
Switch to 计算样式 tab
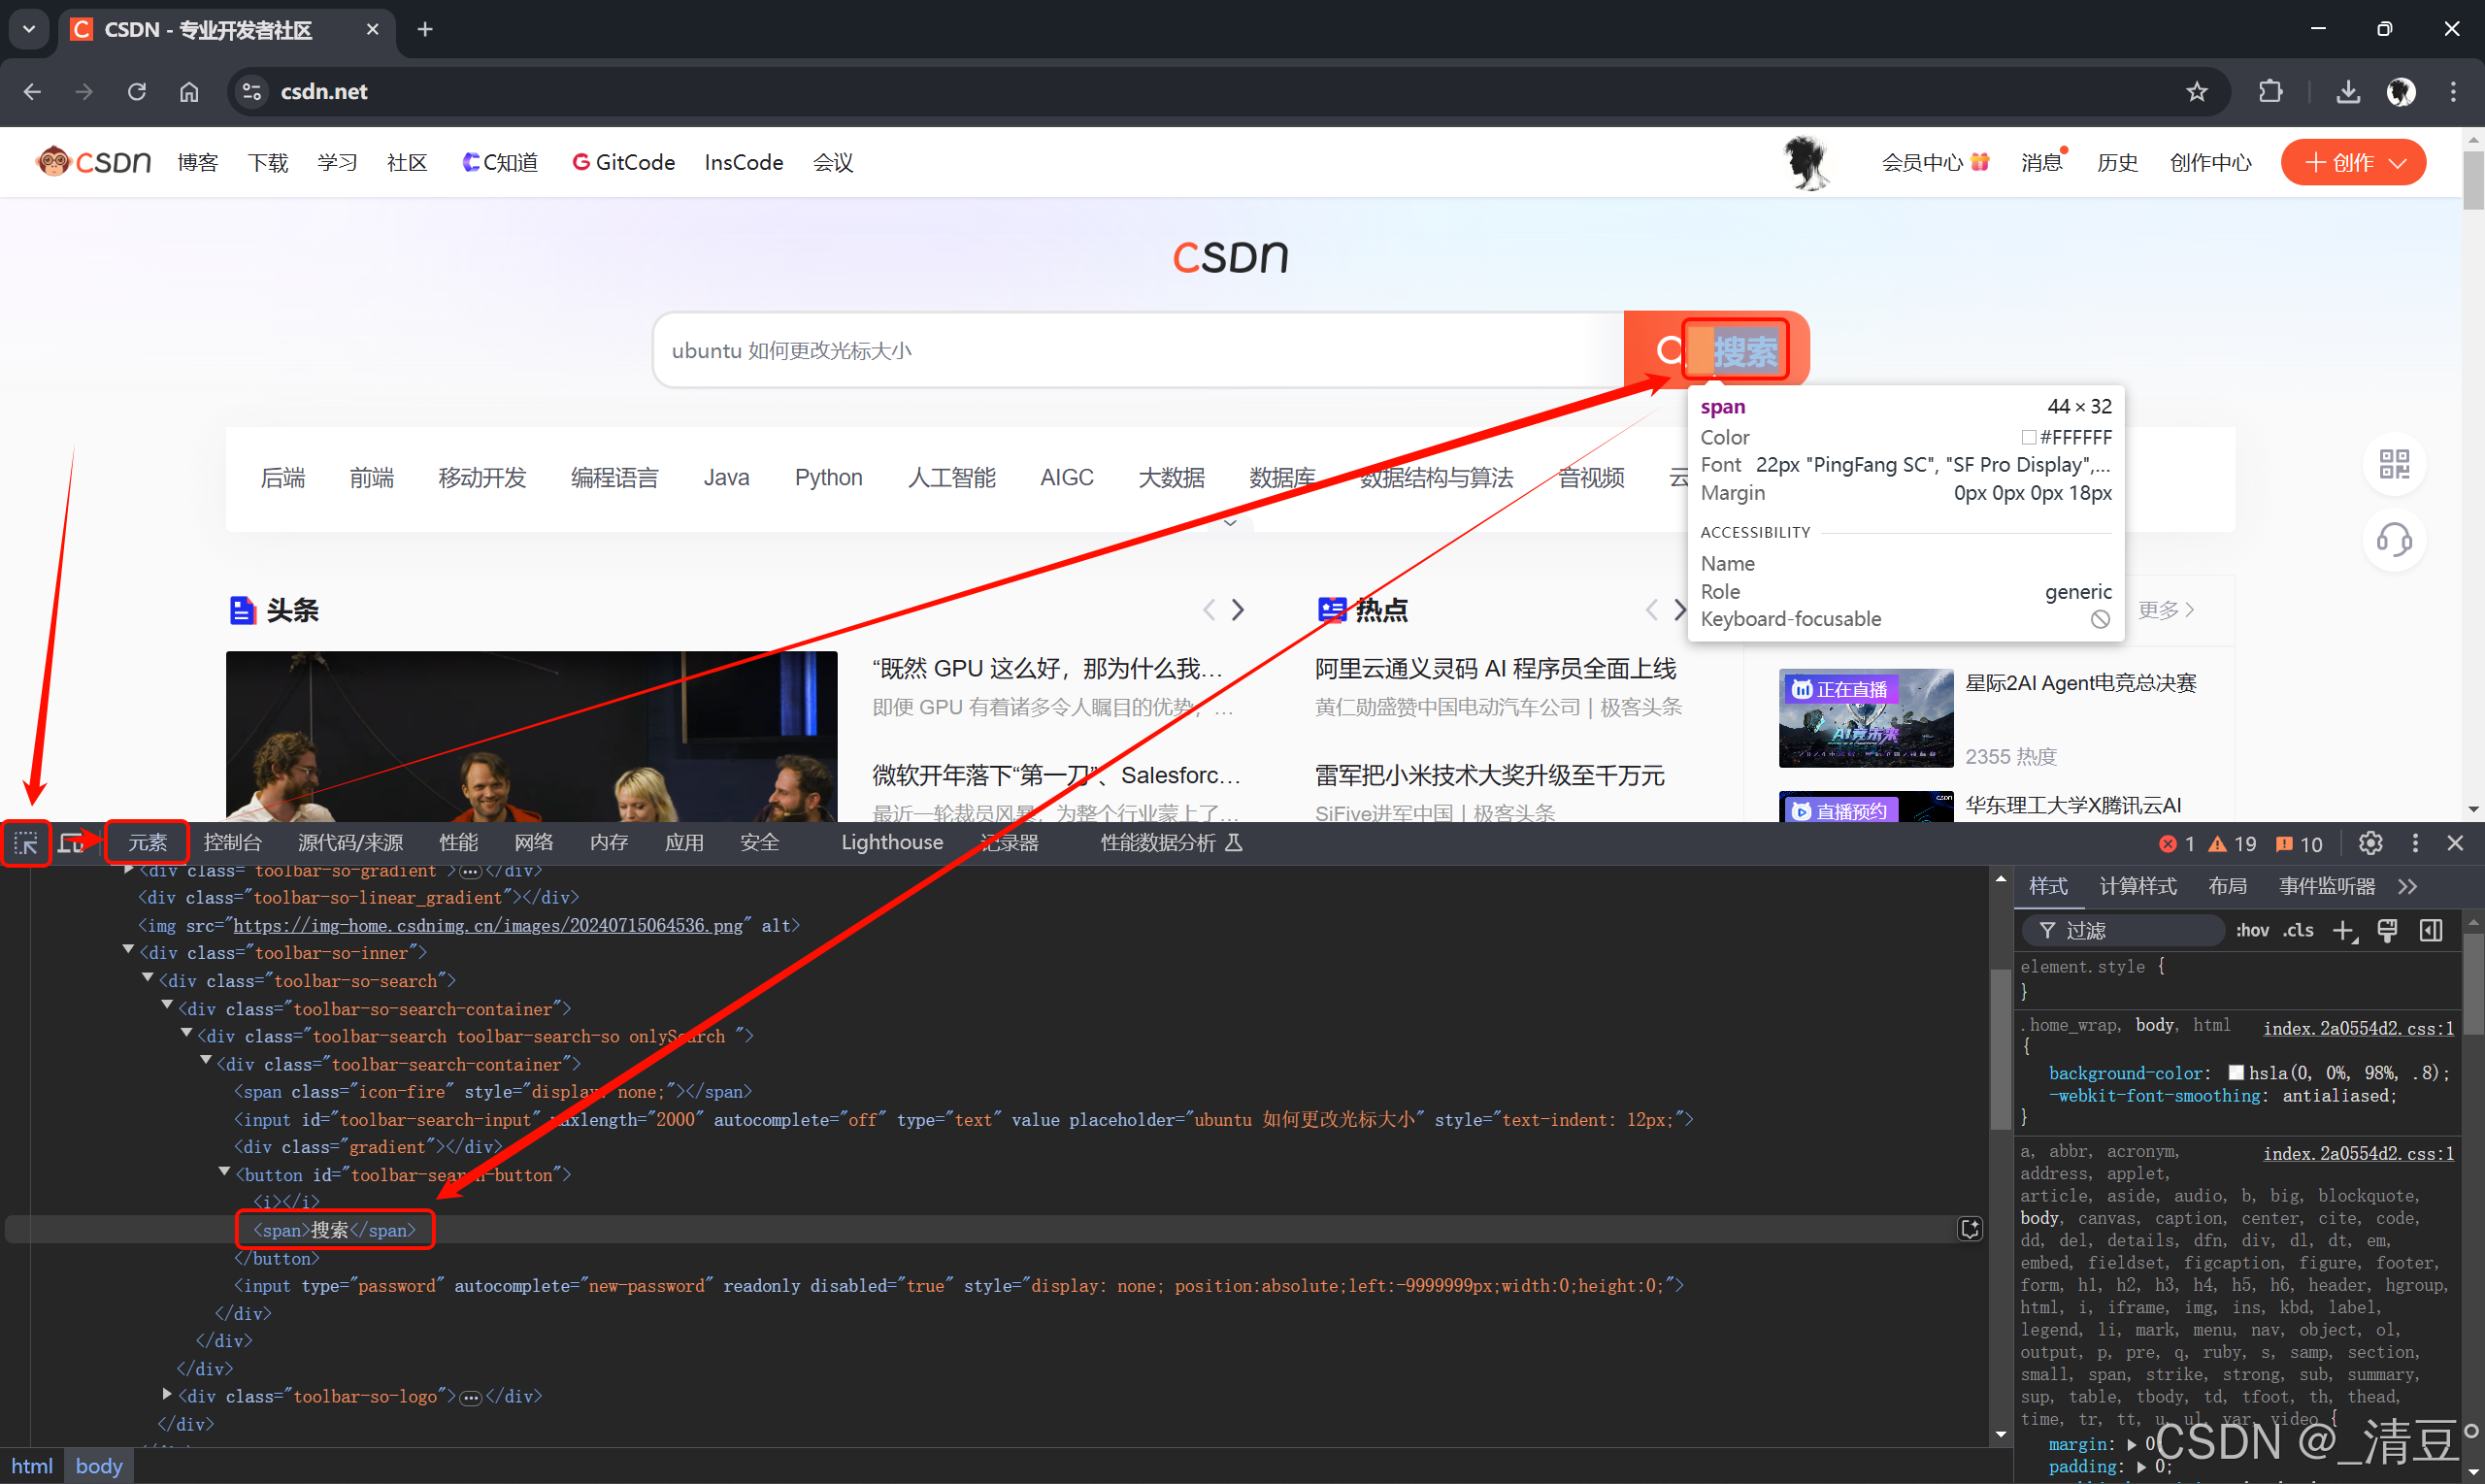[2138, 887]
